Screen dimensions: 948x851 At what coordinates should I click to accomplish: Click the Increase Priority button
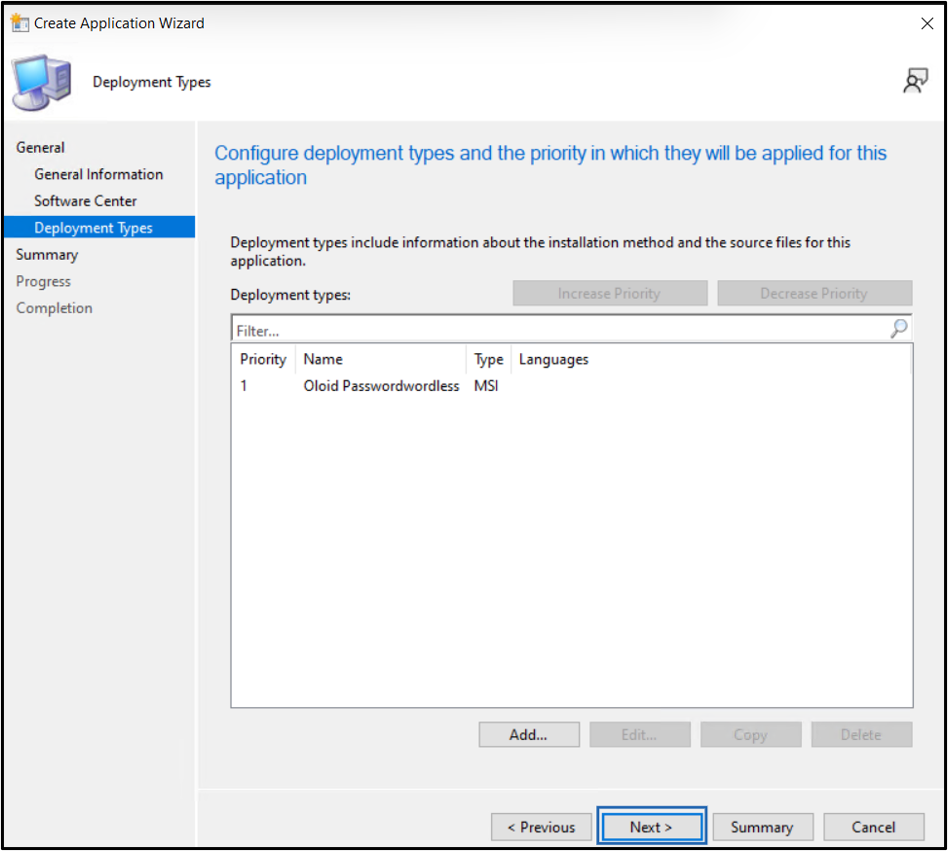(610, 293)
